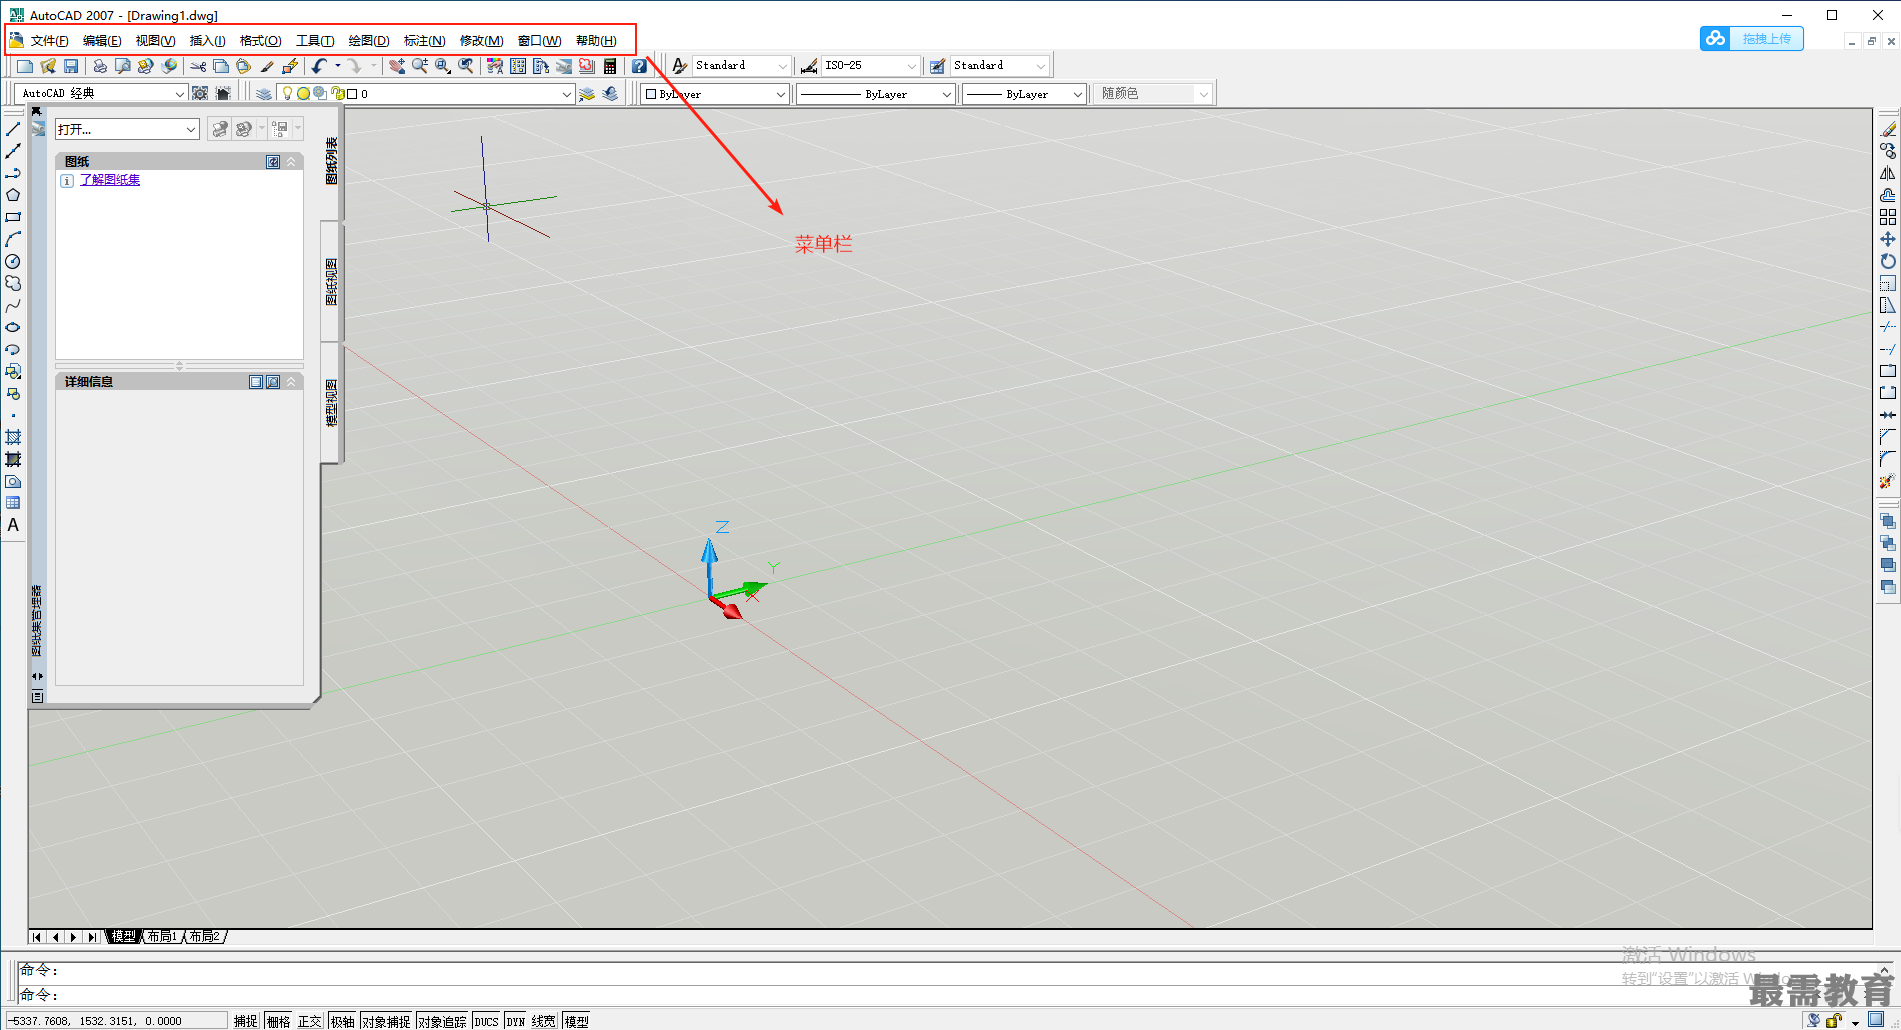Click the 拖拽上传 upload button
Screen dimensions: 1901x1030
(x=1752, y=38)
